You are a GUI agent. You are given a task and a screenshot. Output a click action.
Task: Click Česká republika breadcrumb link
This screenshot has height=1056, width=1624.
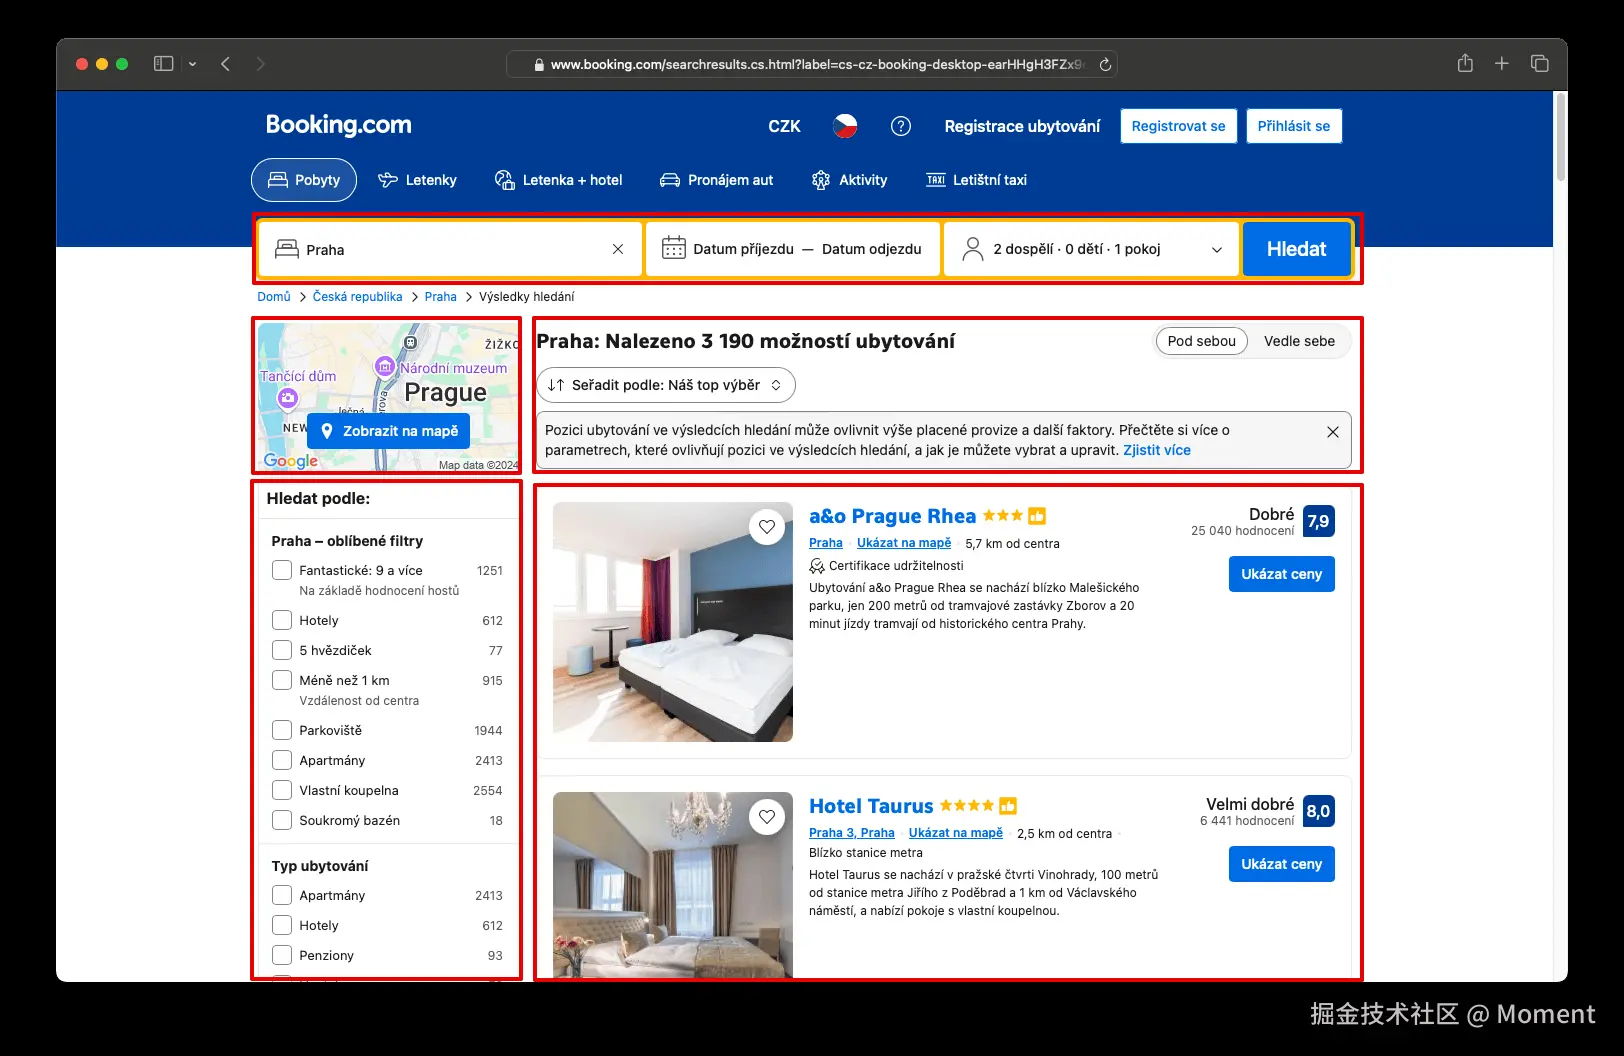[357, 297]
